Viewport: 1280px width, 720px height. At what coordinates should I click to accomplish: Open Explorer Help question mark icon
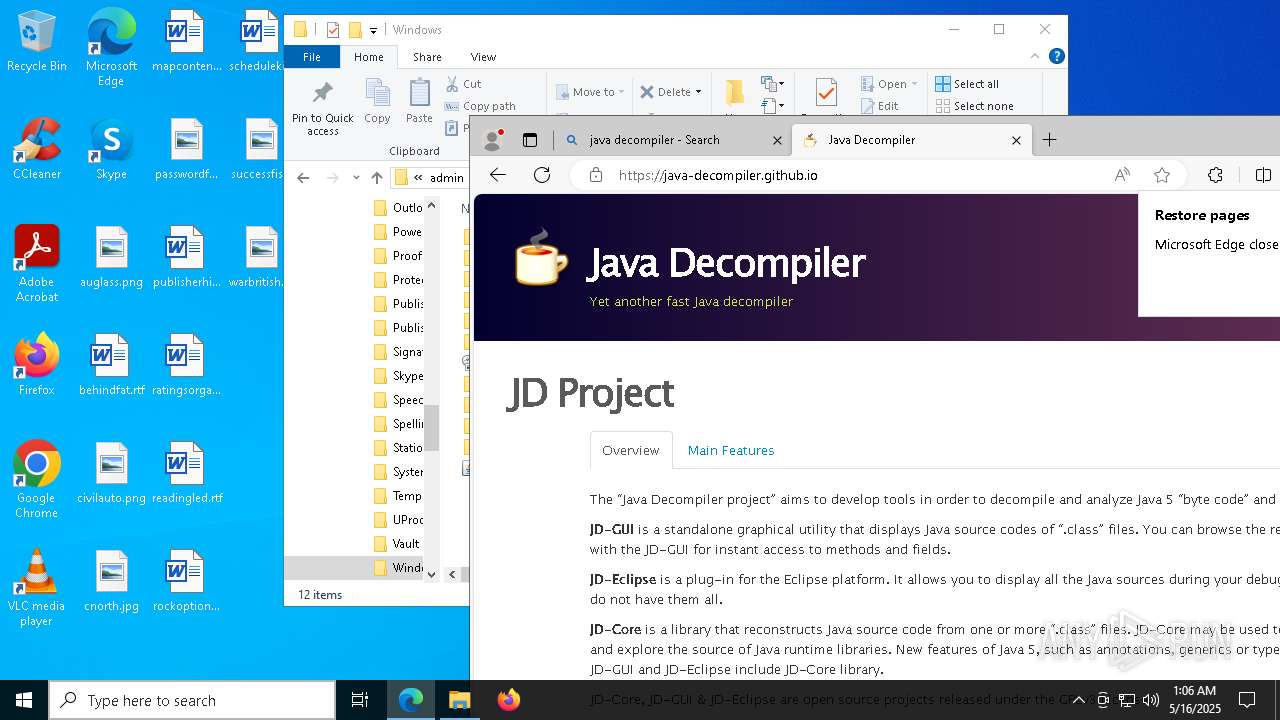[x=1056, y=57]
